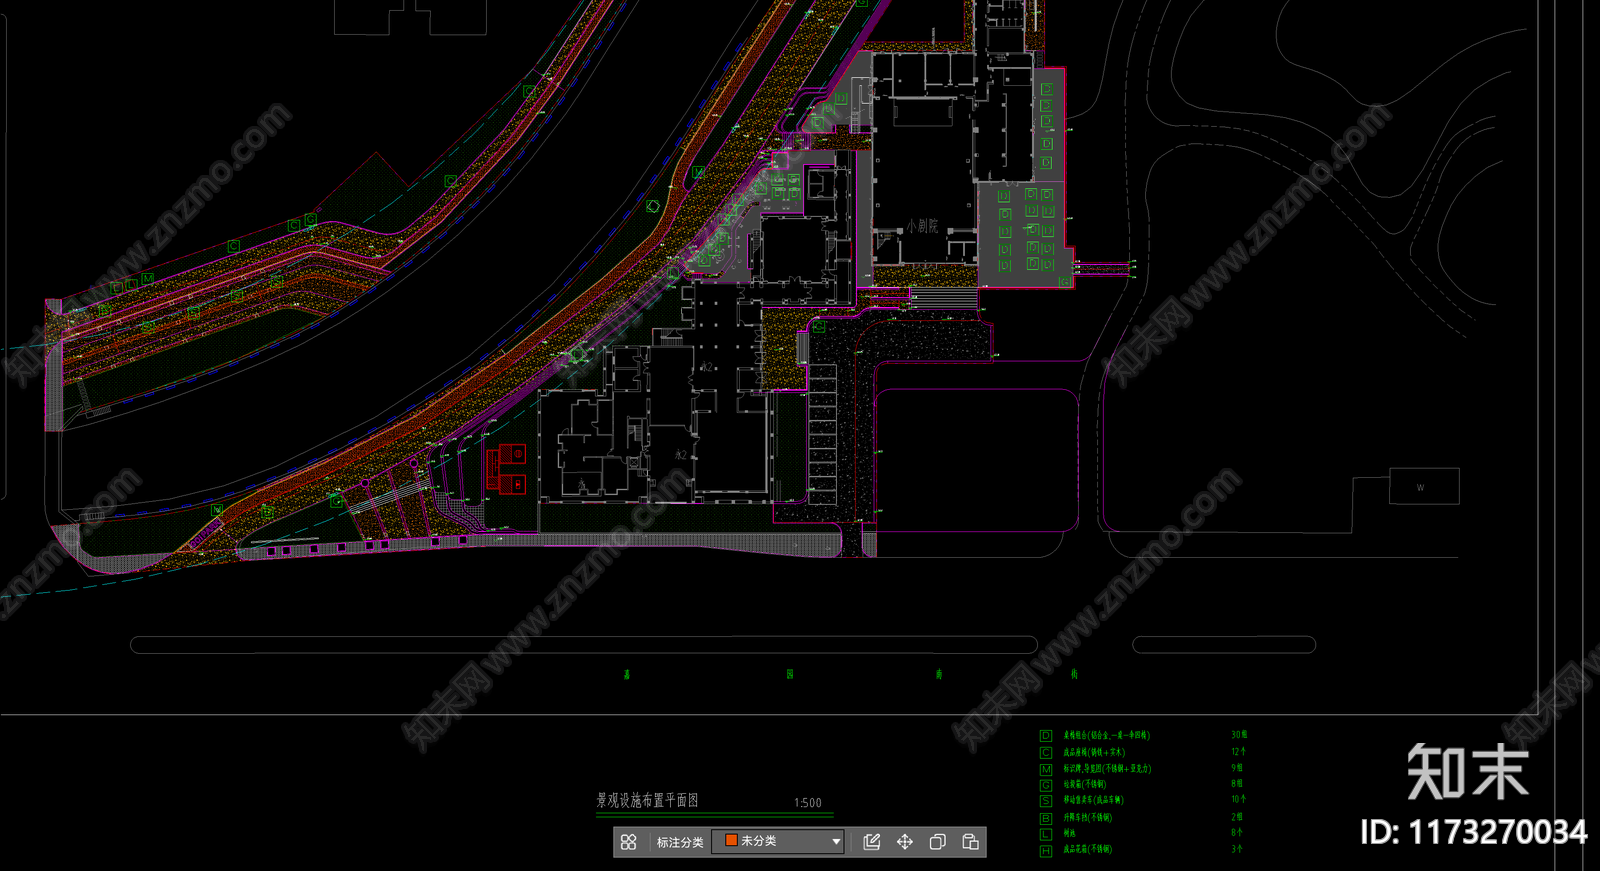The width and height of the screenshot is (1600, 871).
Task: Select the move annotation arrows icon
Action: [905, 842]
